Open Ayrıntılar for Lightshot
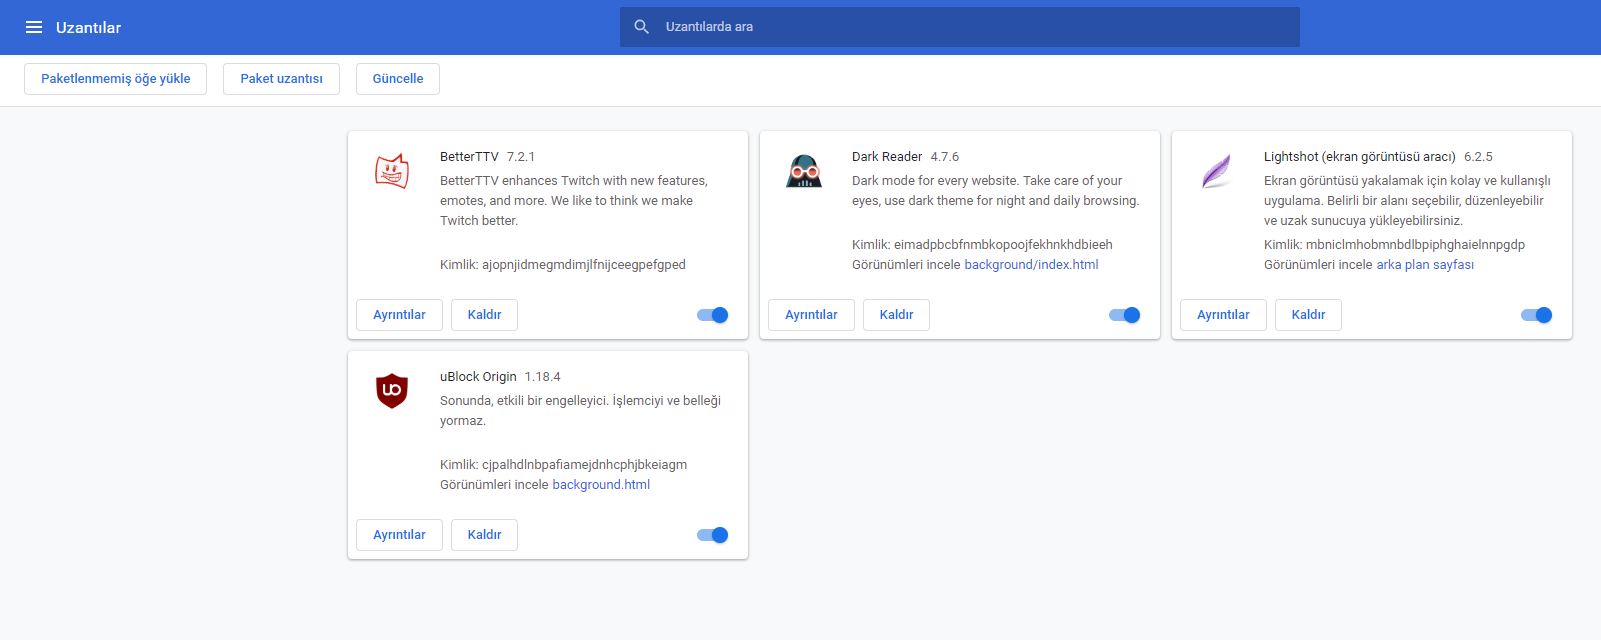Screen dimensions: 1601x640 click(1223, 315)
